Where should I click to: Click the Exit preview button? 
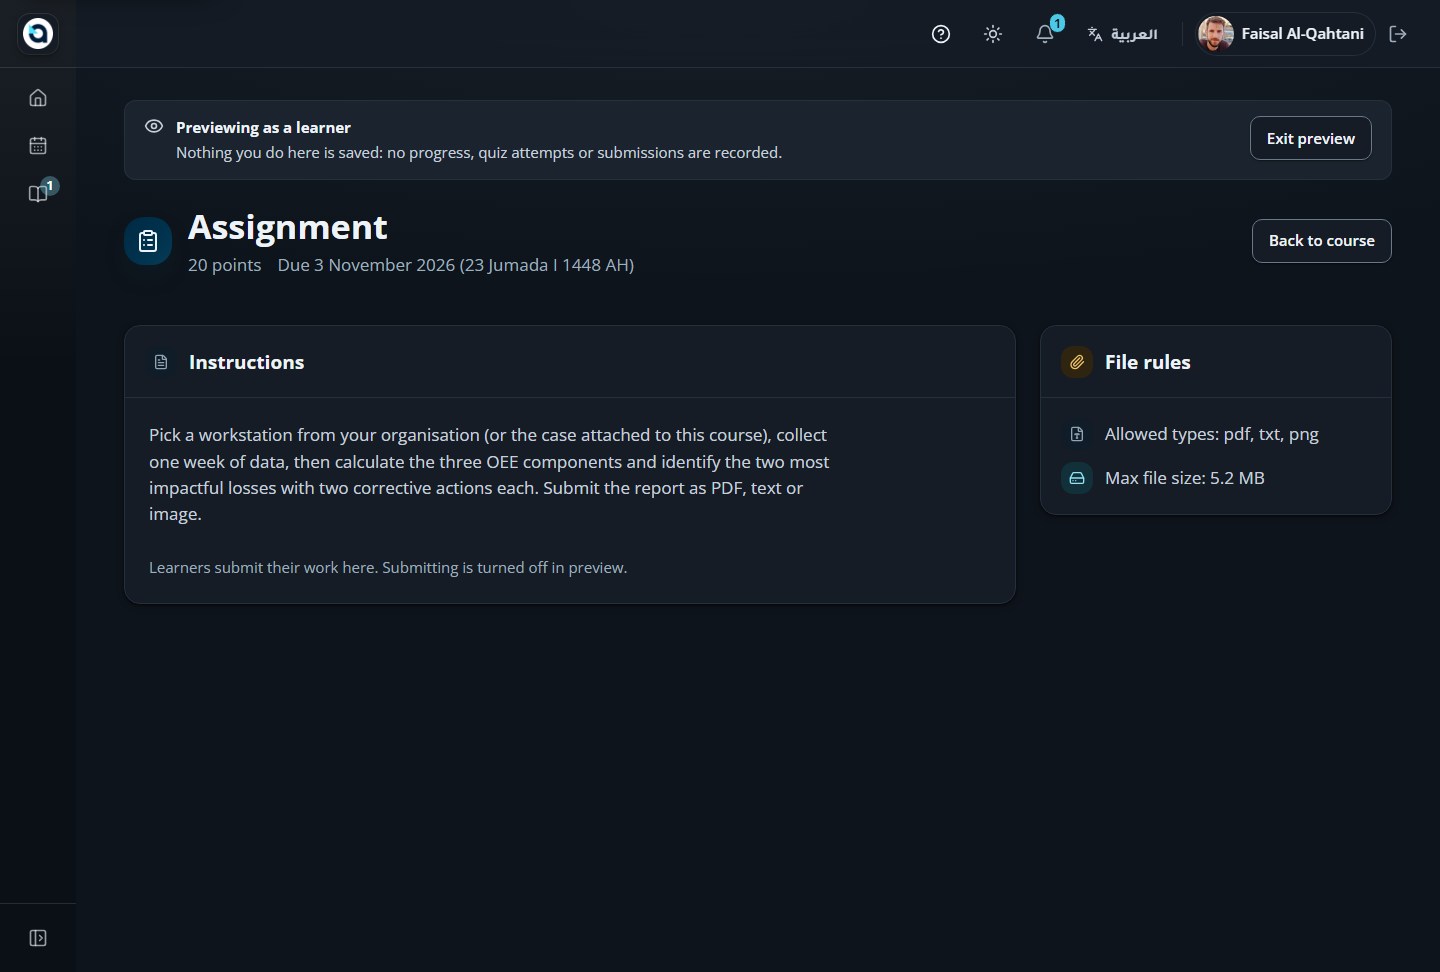pos(1310,138)
